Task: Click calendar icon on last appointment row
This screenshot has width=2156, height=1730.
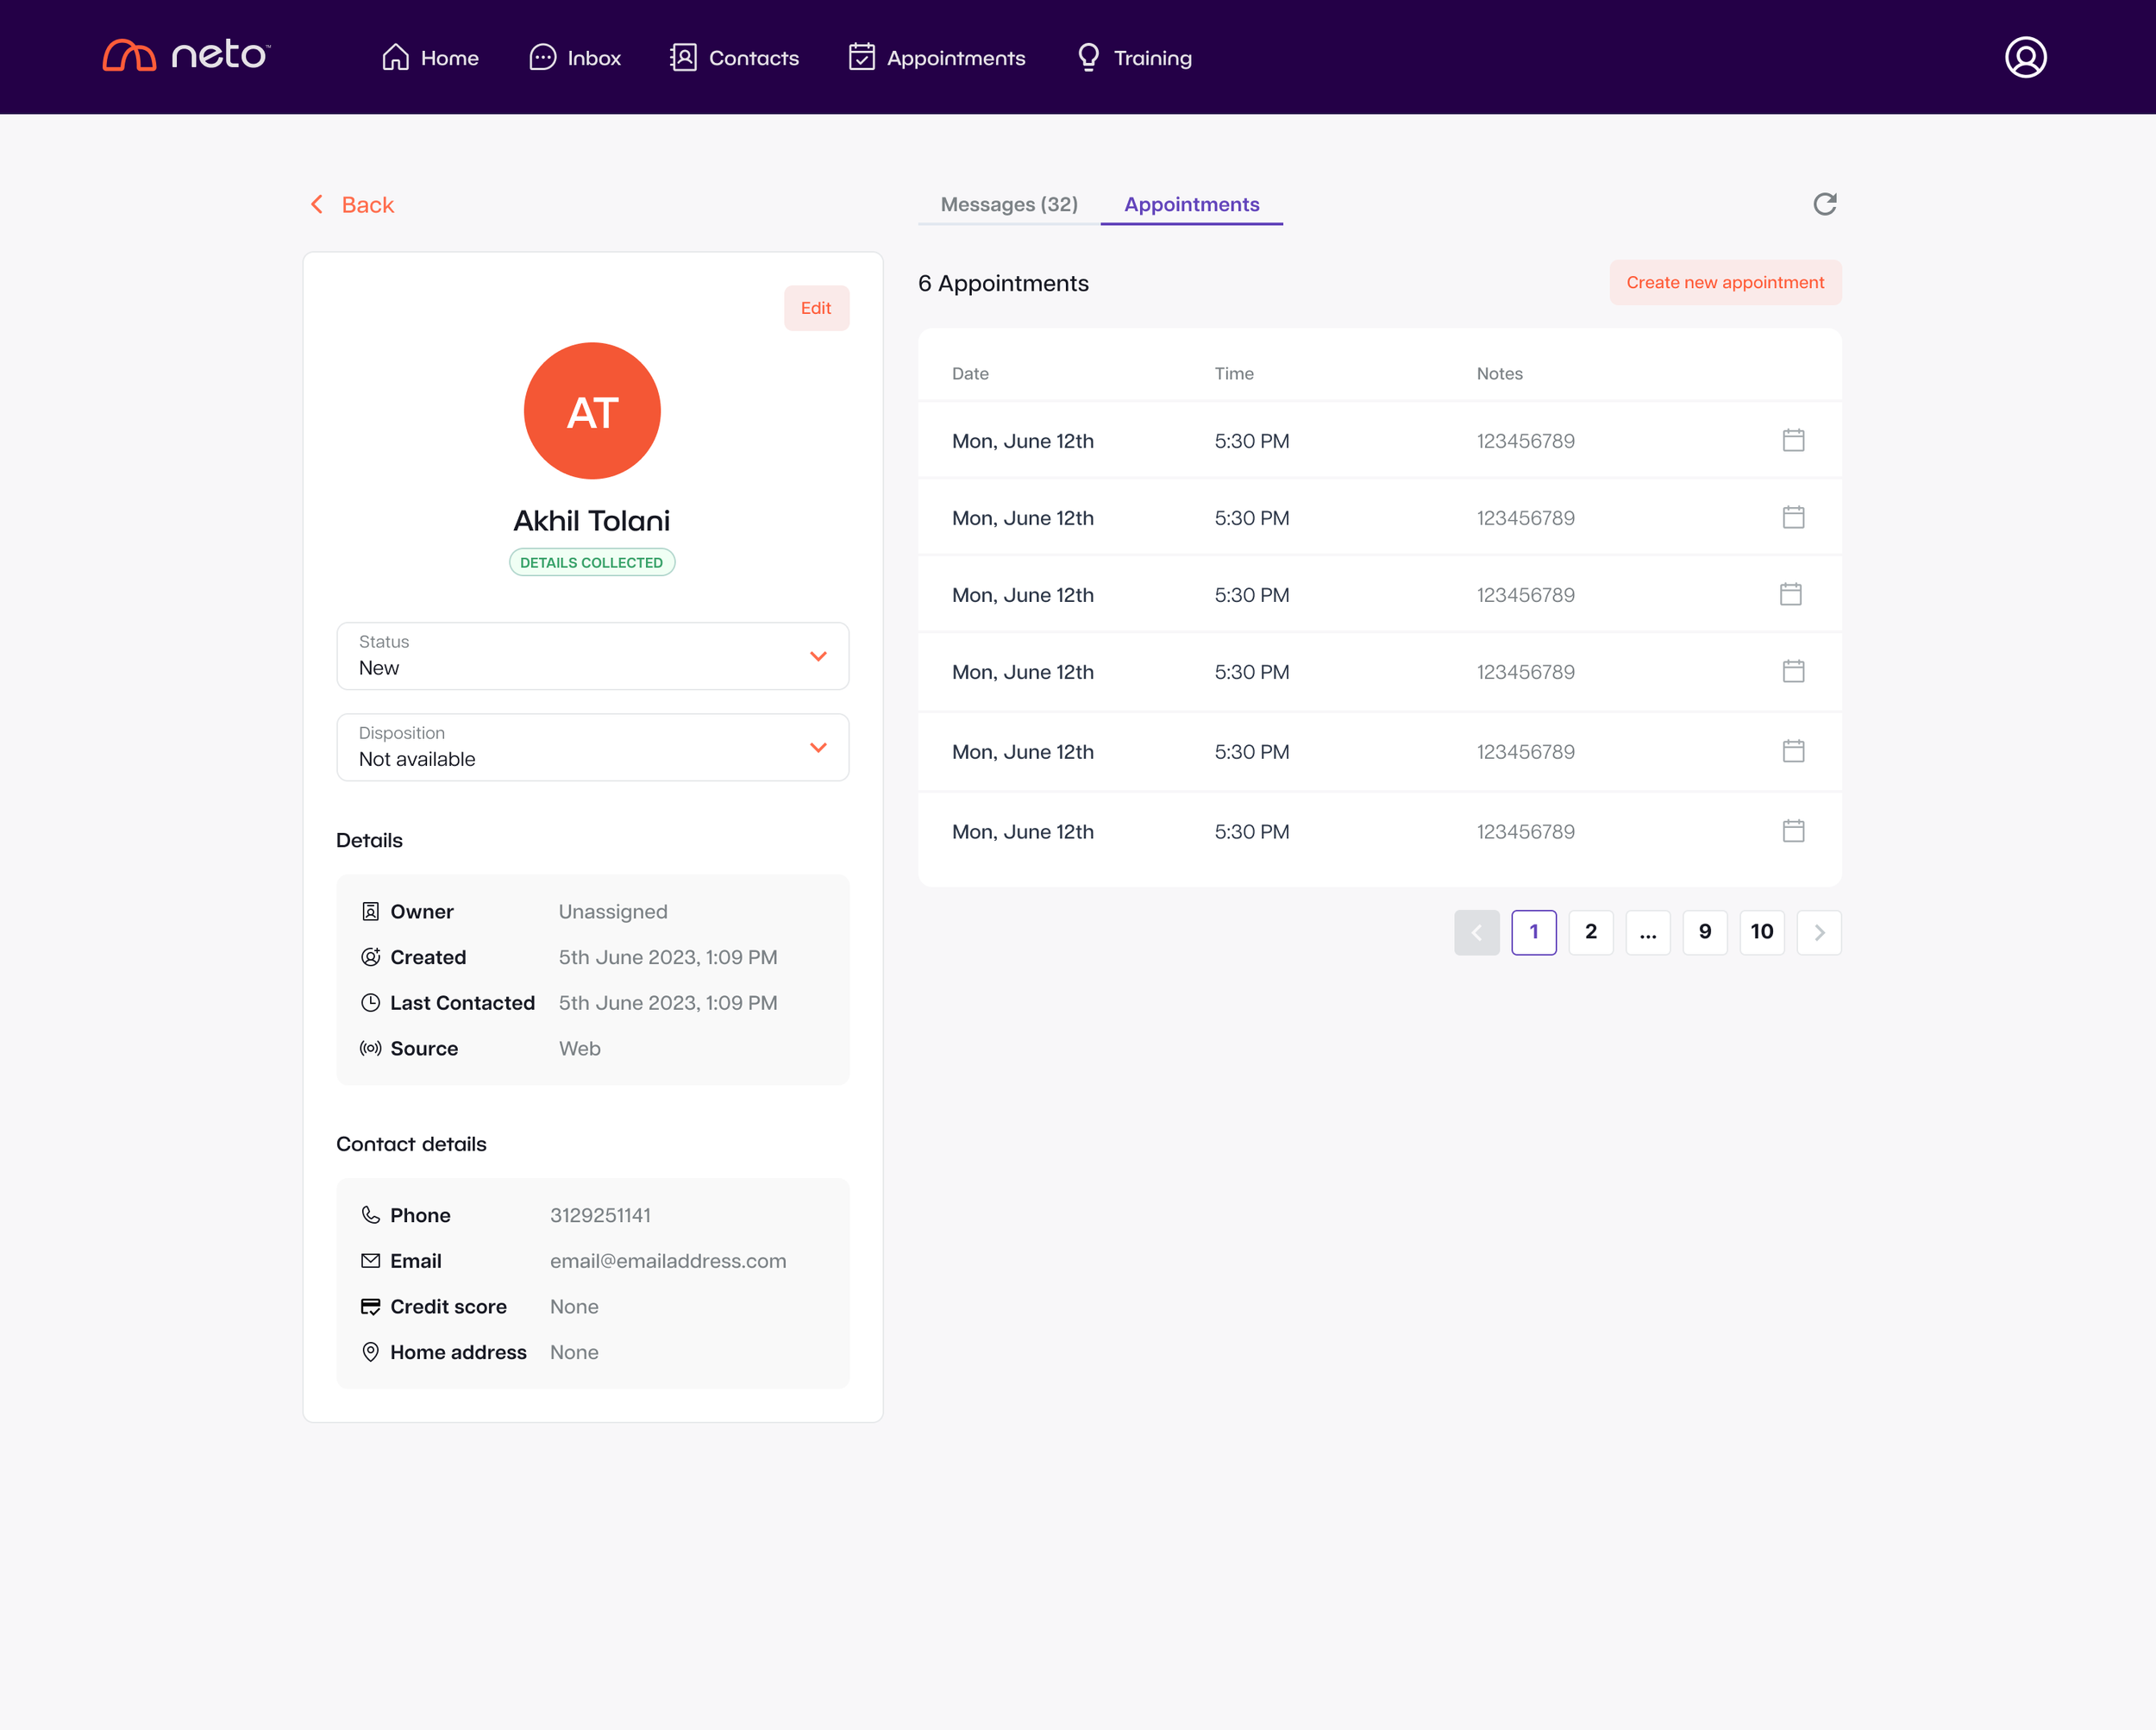Action: (1794, 828)
